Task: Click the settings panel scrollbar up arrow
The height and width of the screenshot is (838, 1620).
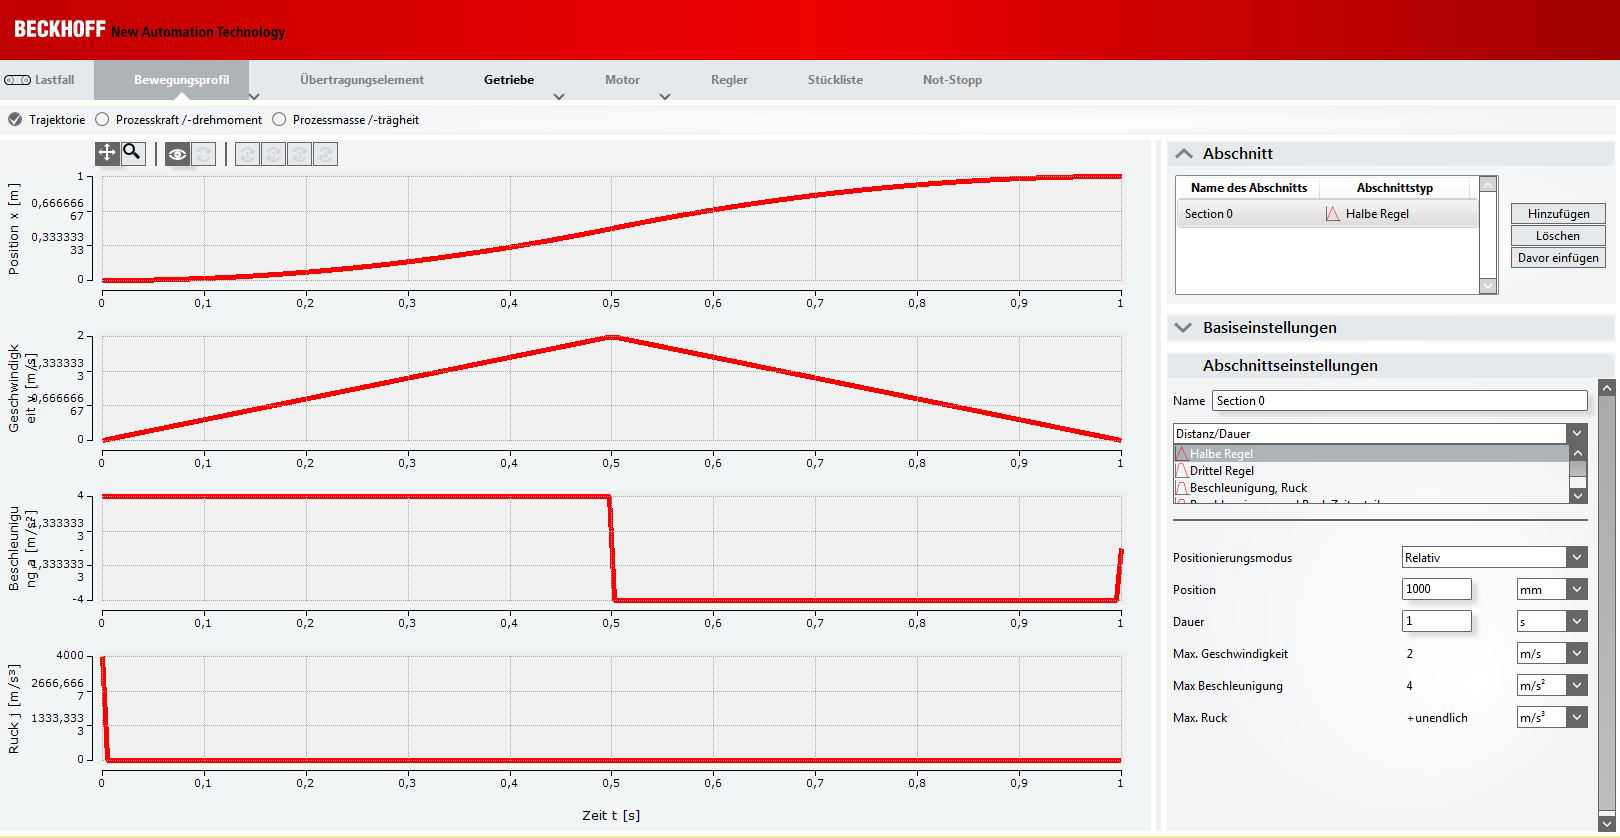Action: (1606, 387)
